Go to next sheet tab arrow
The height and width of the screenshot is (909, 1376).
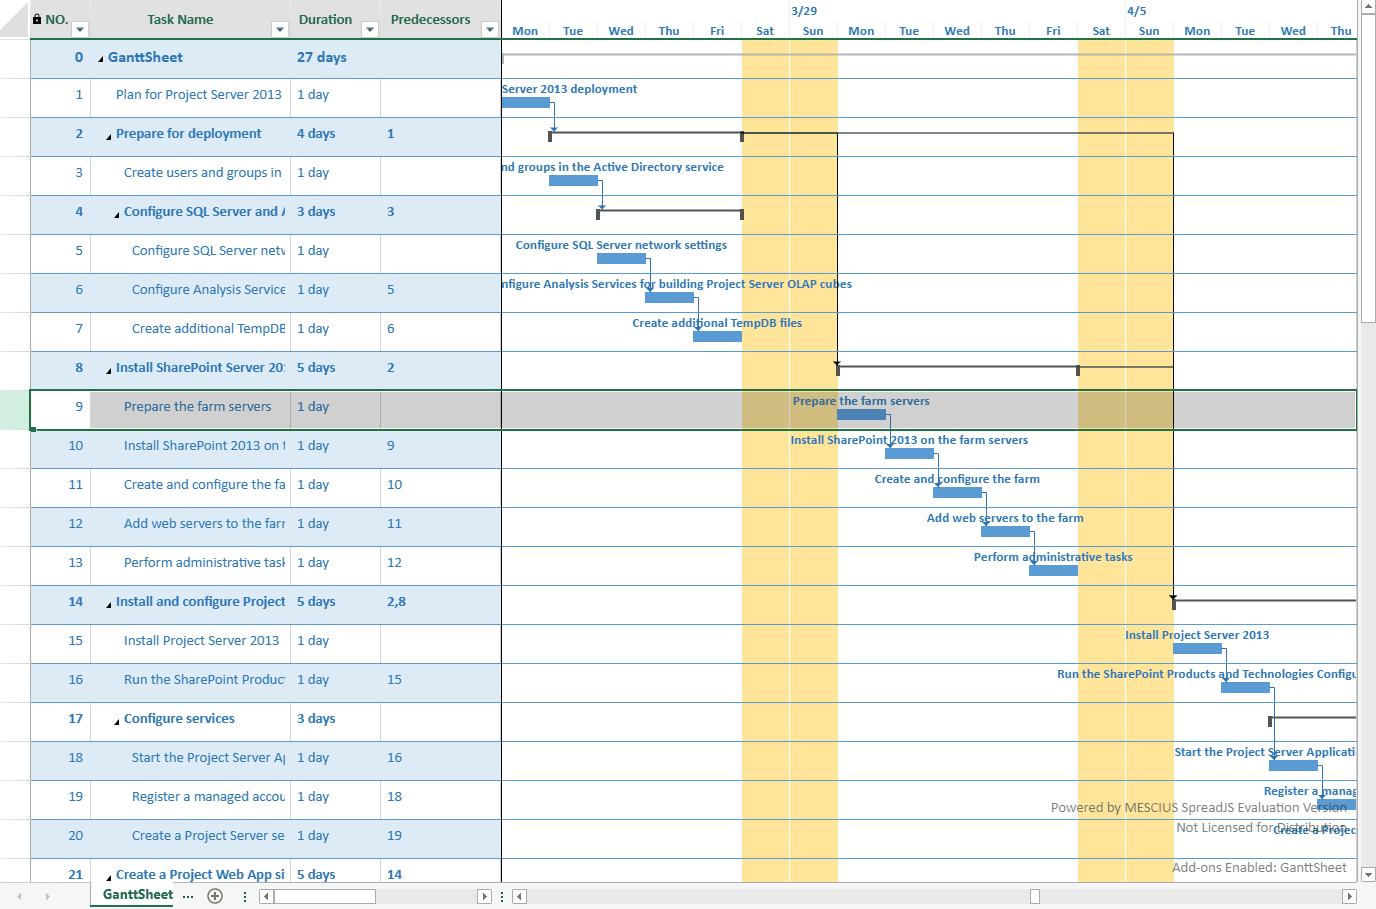47,896
